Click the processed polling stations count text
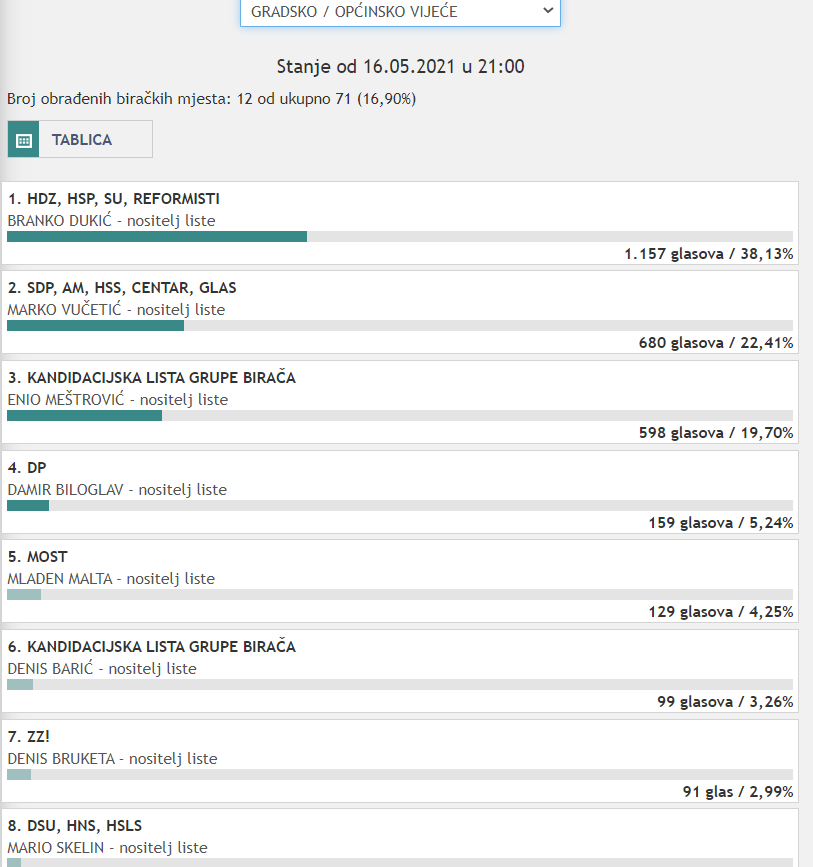813x867 pixels. point(211,99)
